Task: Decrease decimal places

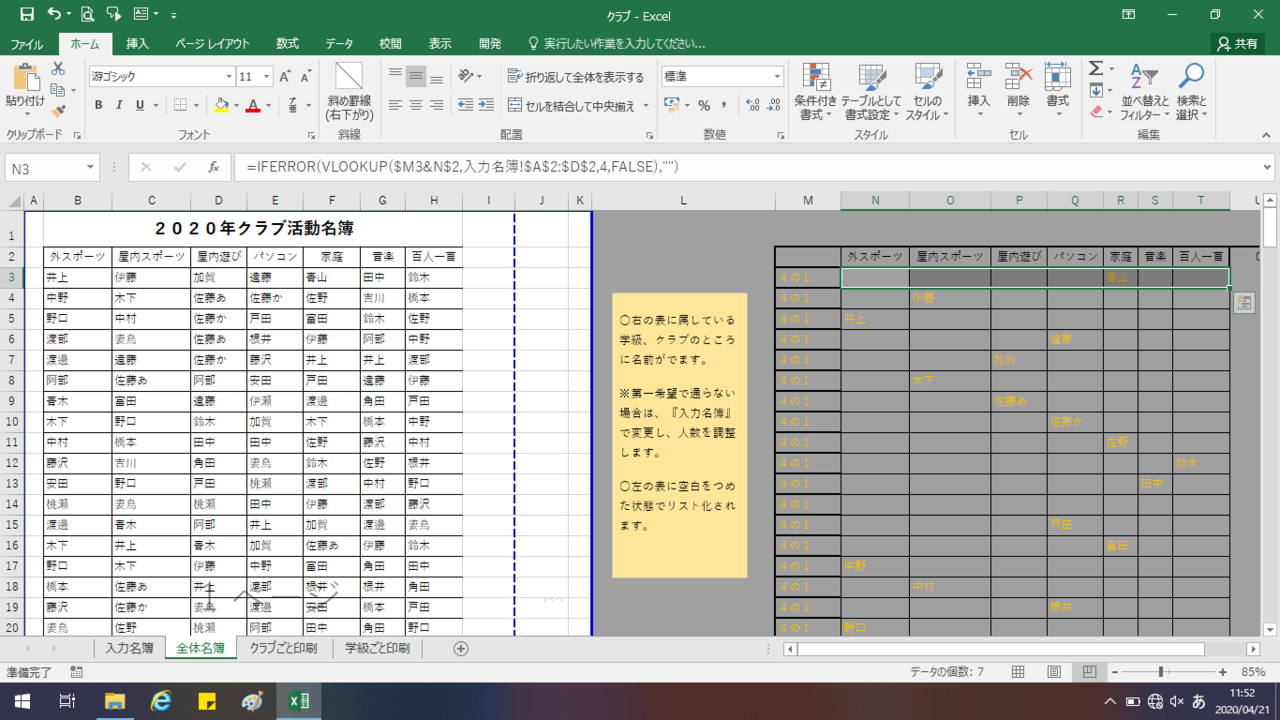Action: [773, 105]
